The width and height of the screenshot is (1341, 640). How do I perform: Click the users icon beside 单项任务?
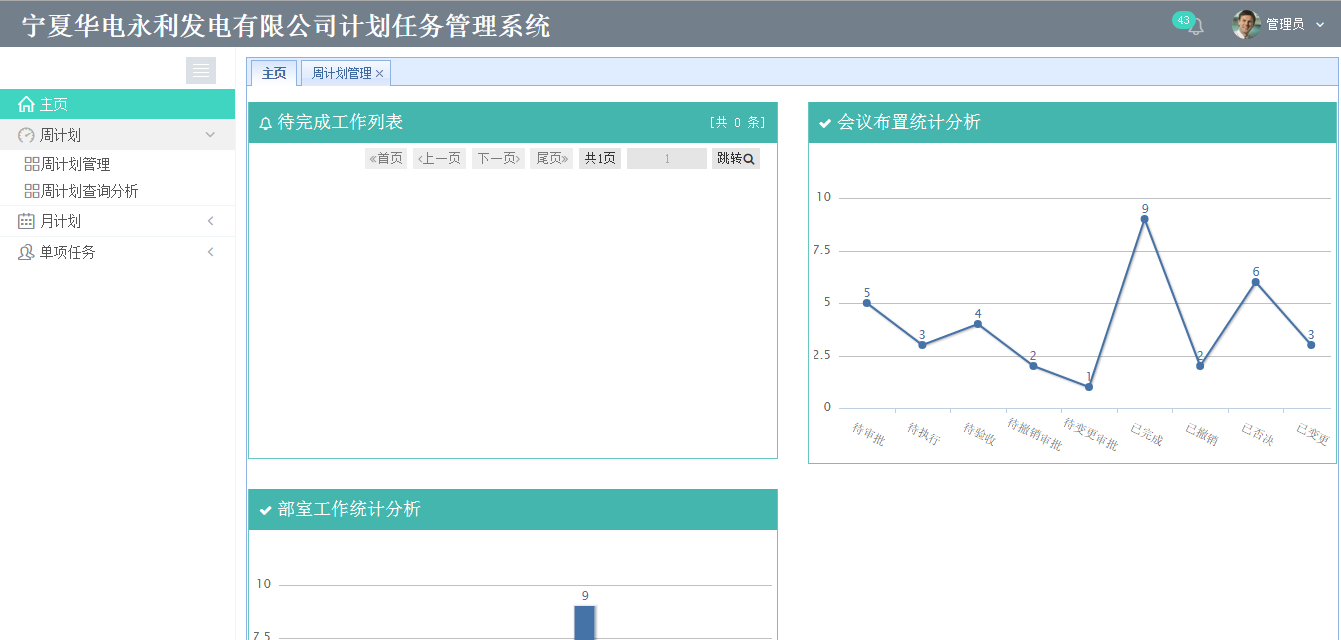(26, 252)
